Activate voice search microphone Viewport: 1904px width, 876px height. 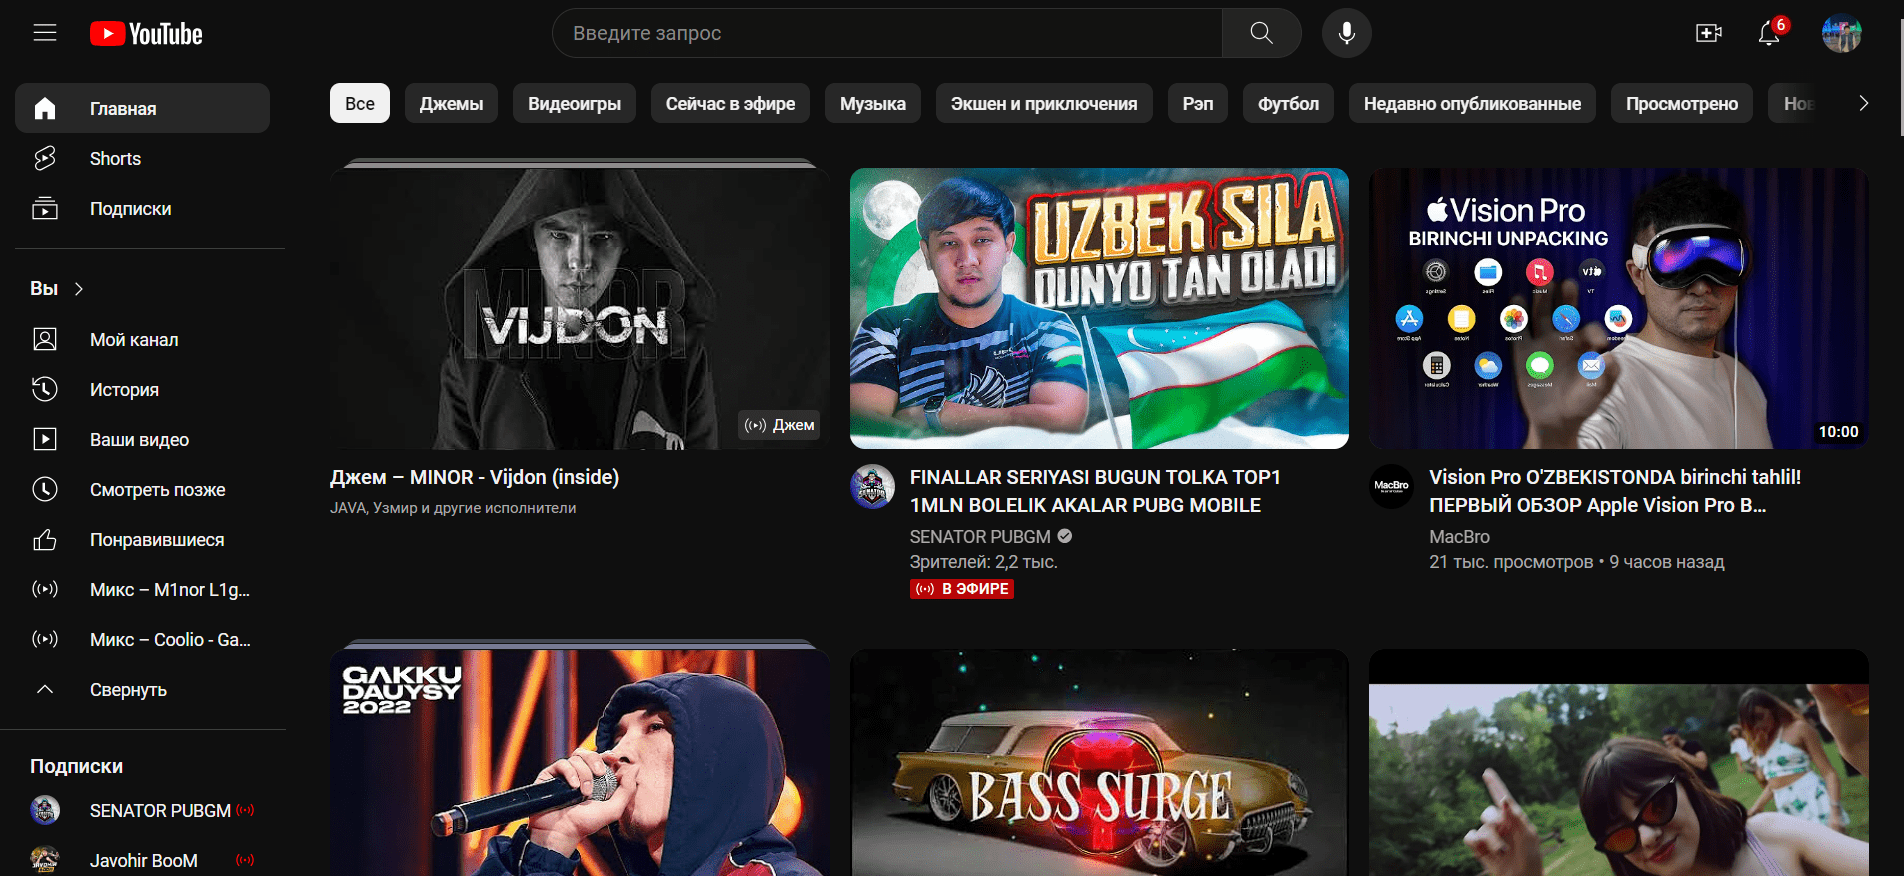coord(1347,33)
